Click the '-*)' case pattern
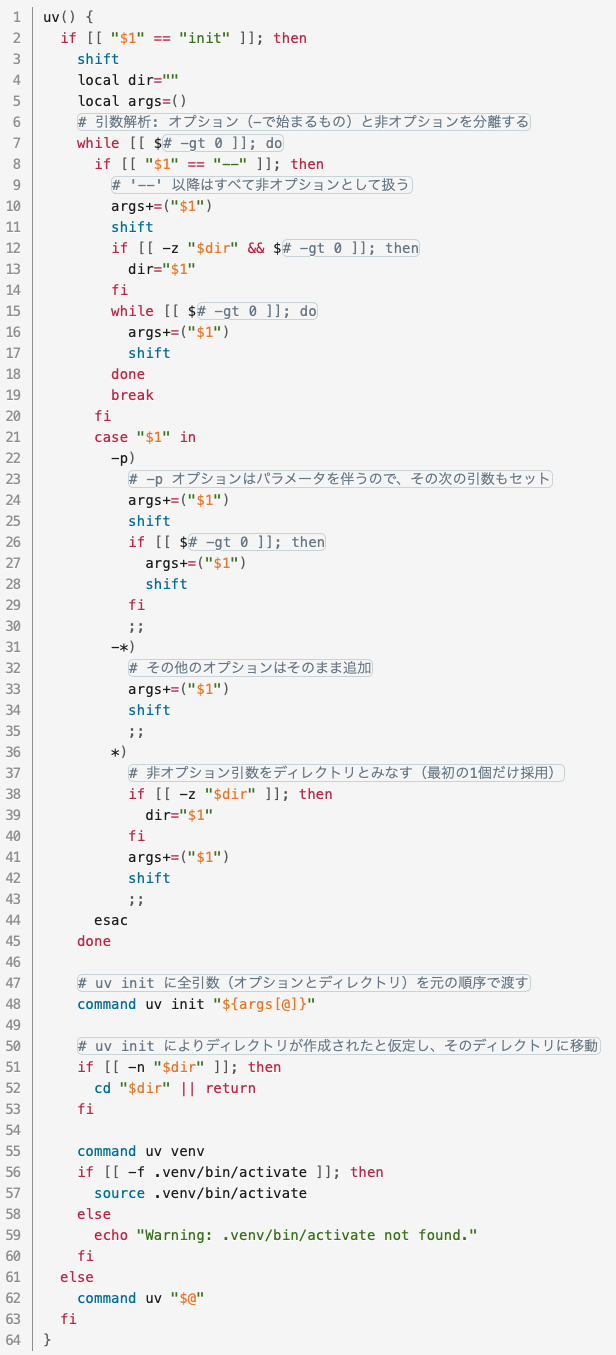This screenshot has width=616, height=1355. coord(123,647)
